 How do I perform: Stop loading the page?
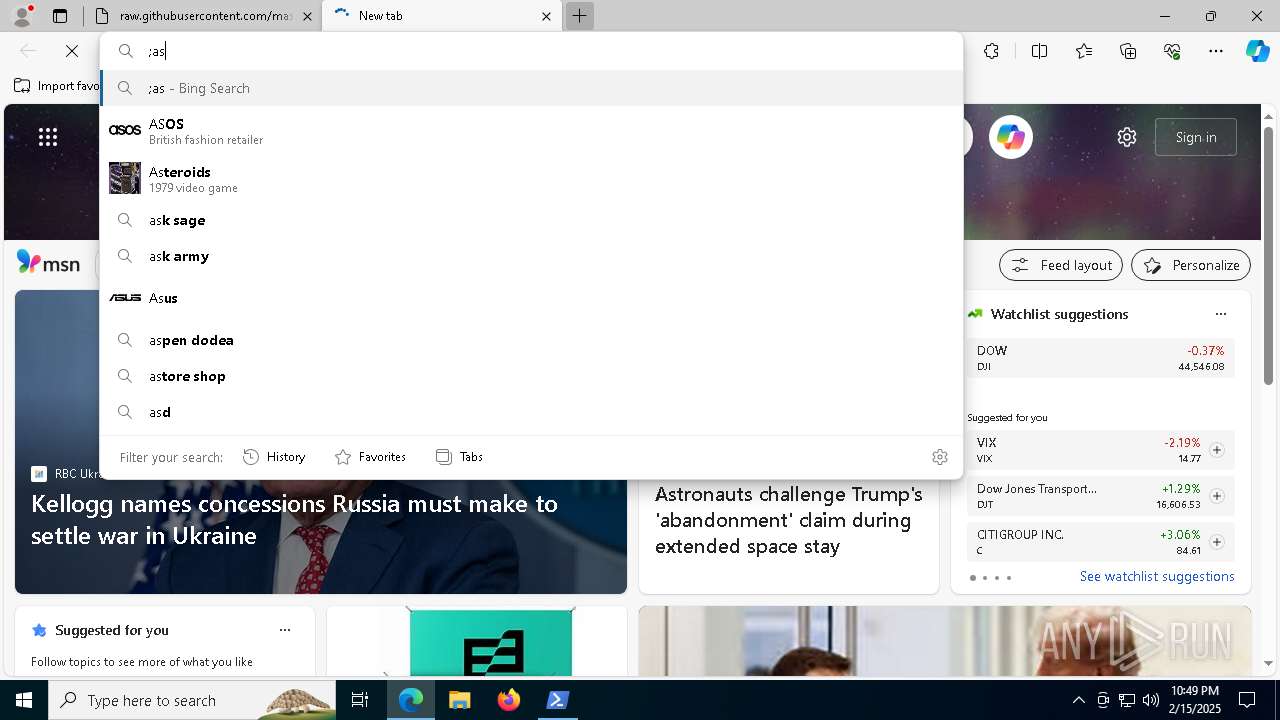click(72, 51)
